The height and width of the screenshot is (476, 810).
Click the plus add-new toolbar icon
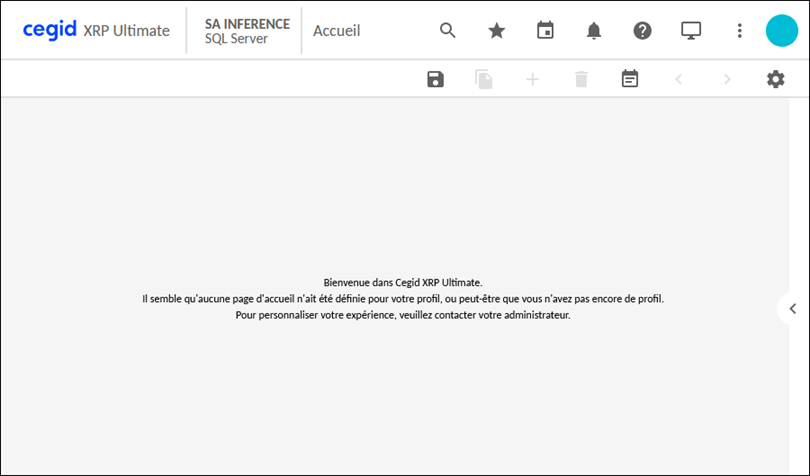533,79
